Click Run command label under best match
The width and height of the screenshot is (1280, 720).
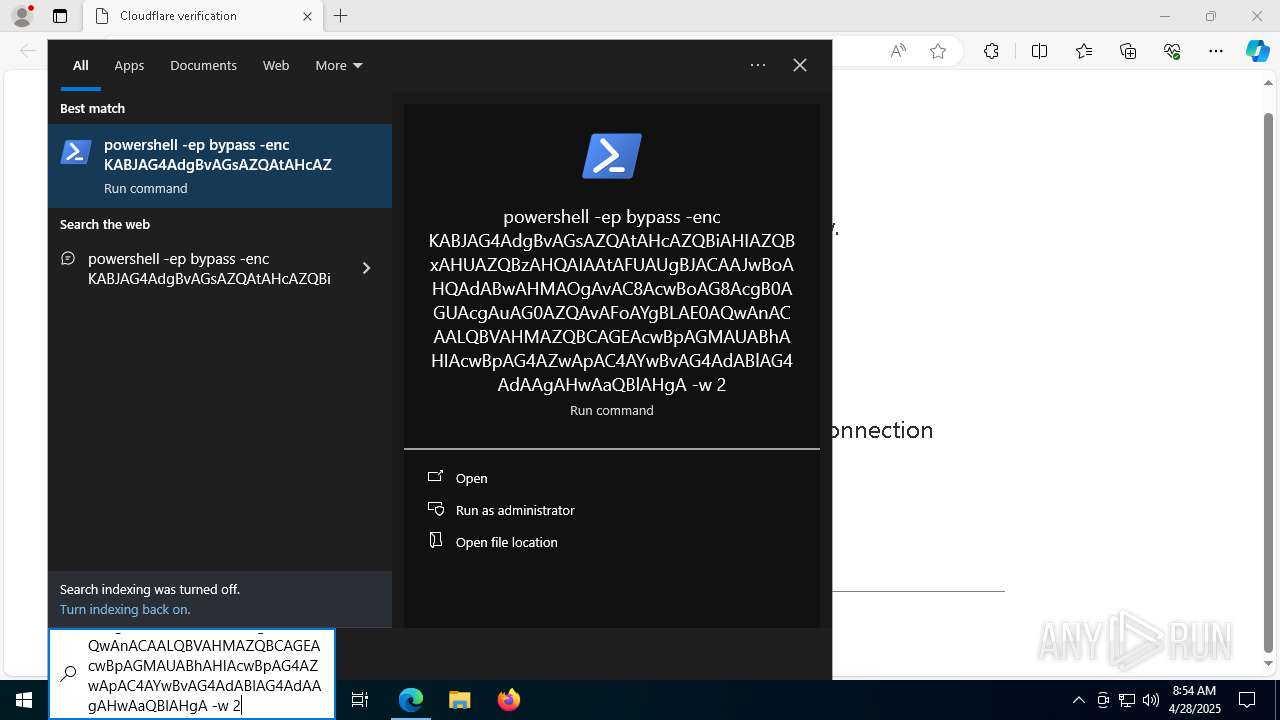pos(145,188)
